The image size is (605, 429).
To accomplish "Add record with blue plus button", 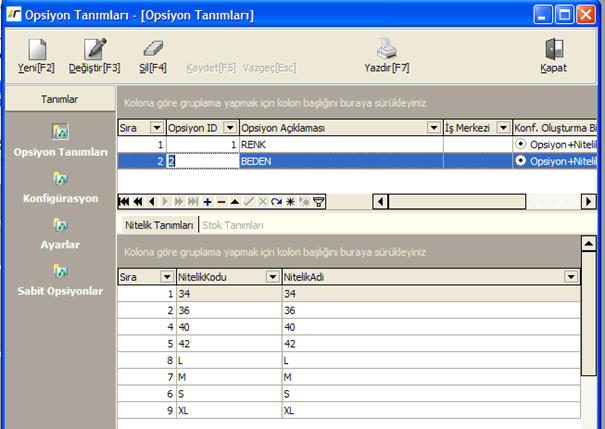I will pos(207,201).
